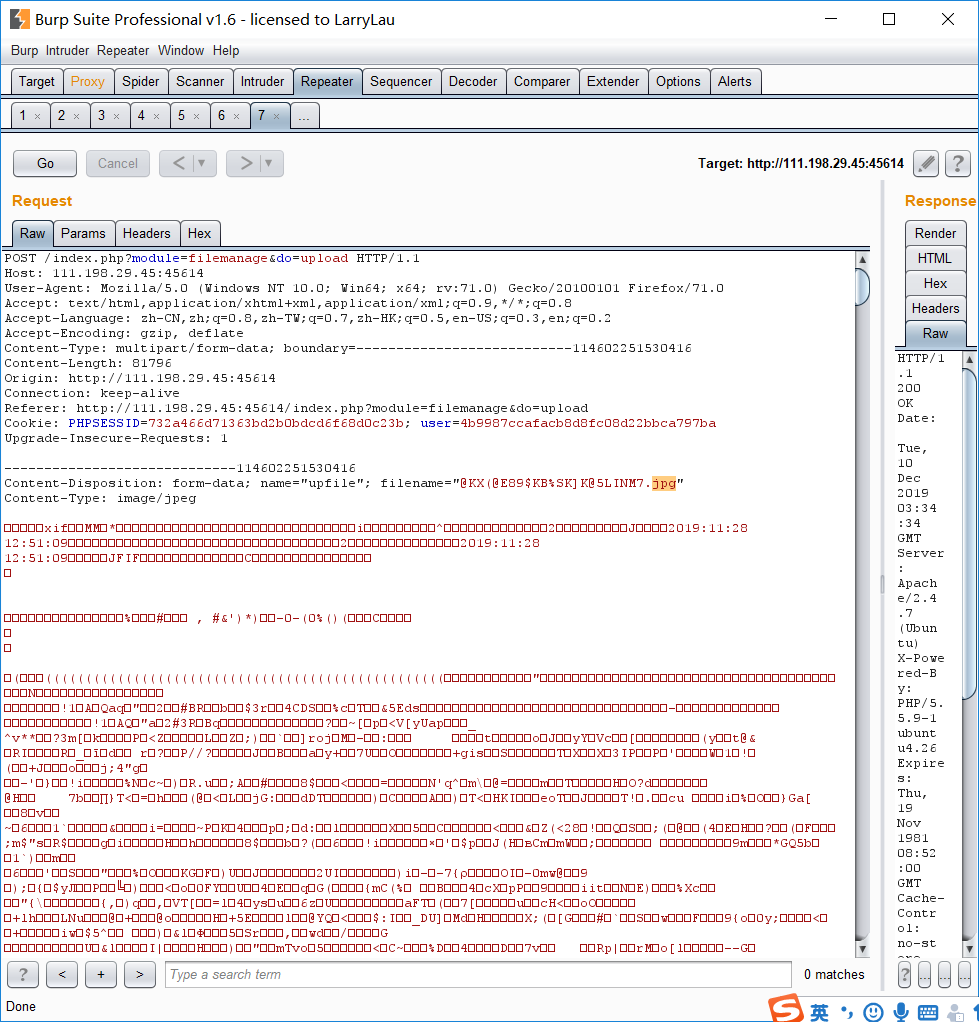Close repeater tab 7
The image size is (979, 1022).
276,117
